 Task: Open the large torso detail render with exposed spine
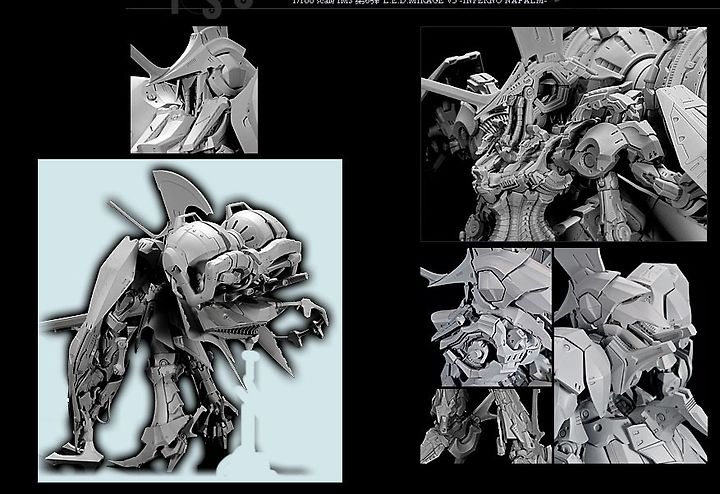[x=563, y=134]
